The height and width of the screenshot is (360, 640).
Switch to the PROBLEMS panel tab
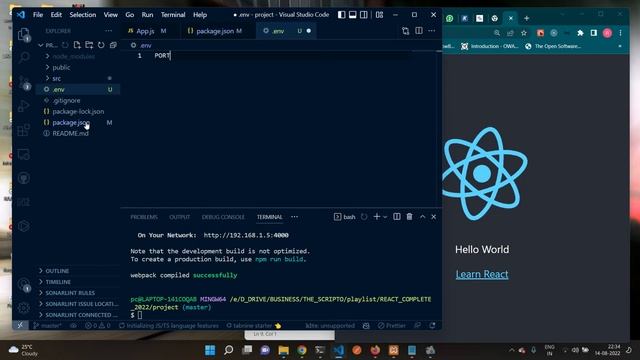click(144, 217)
